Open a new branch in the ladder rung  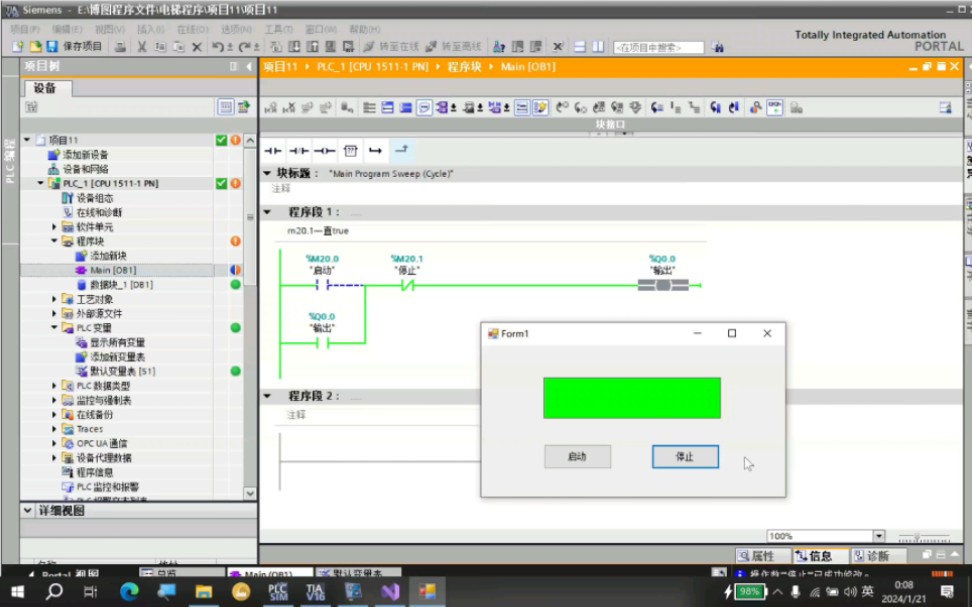376,150
